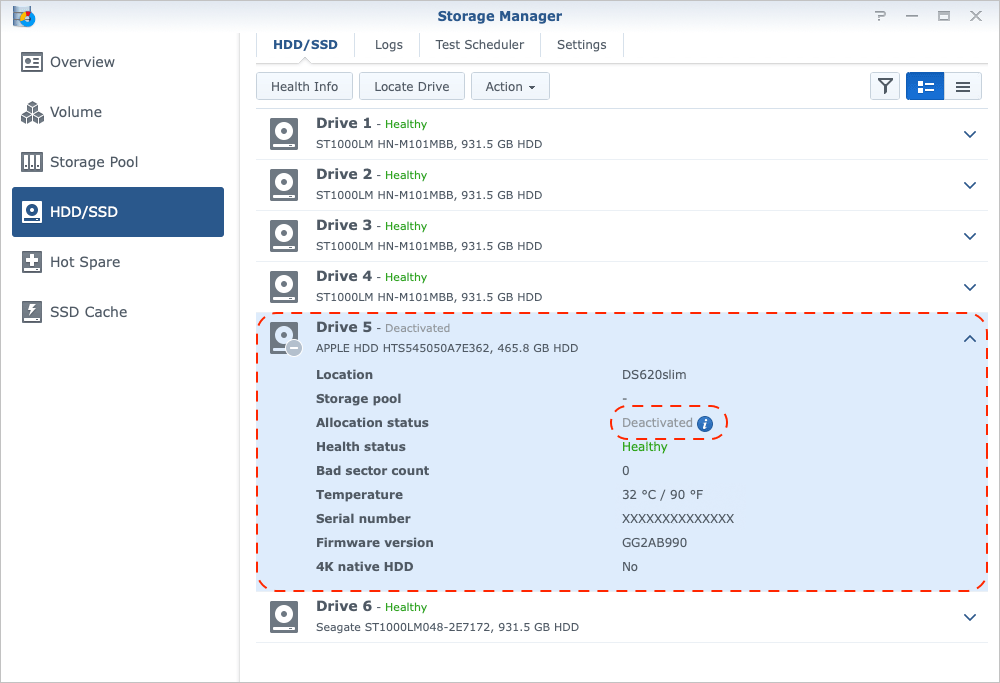
Task: Open the help question mark icon
Action: (880, 16)
